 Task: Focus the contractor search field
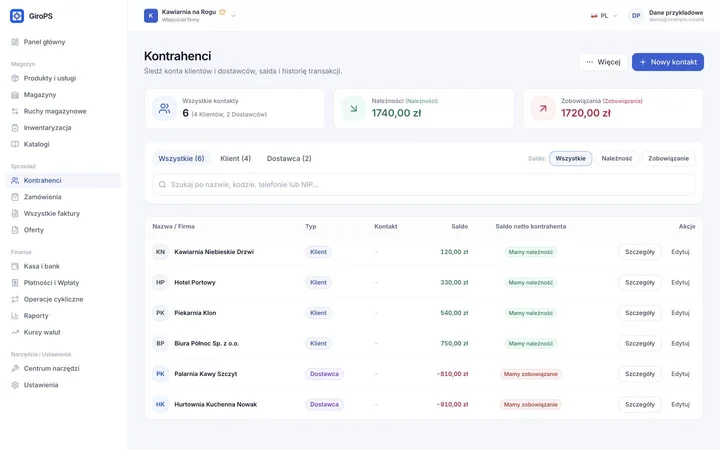point(424,185)
